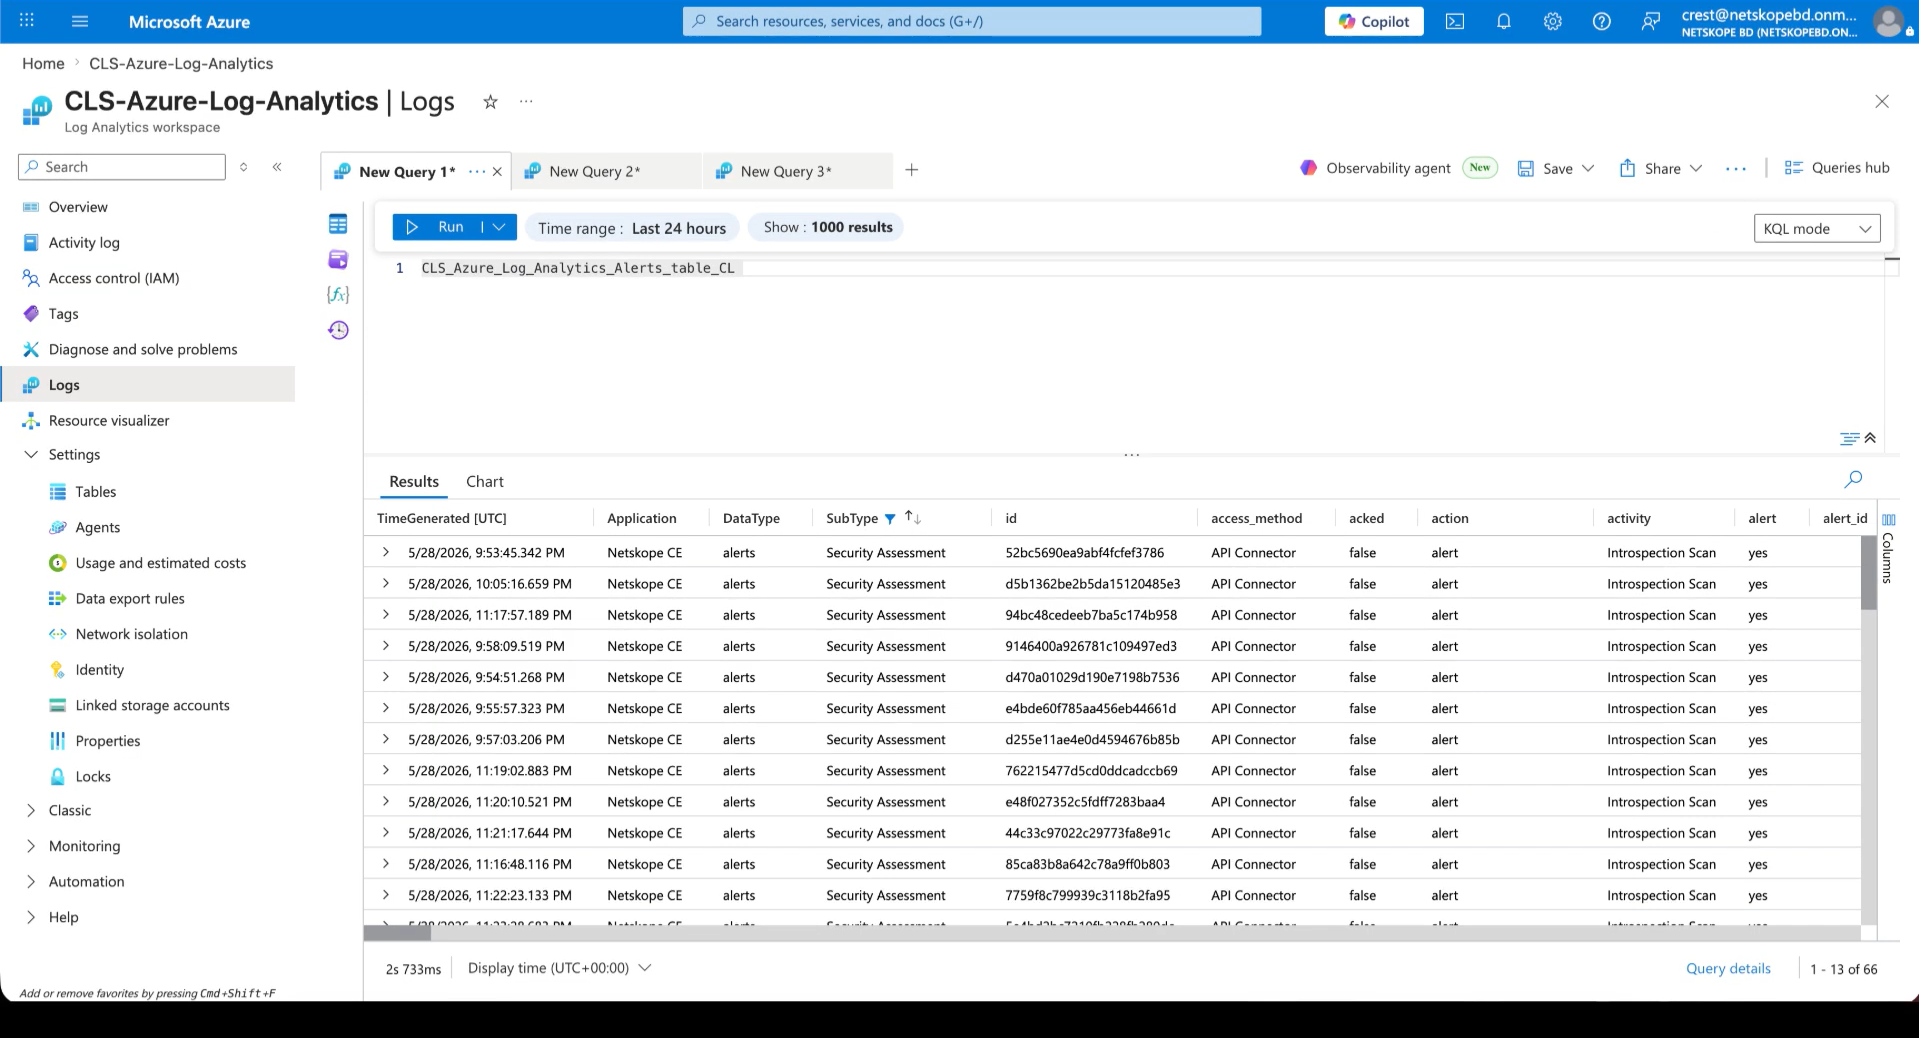1919x1038 pixels.
Task: Click the global search resources box
Action: 972,21
